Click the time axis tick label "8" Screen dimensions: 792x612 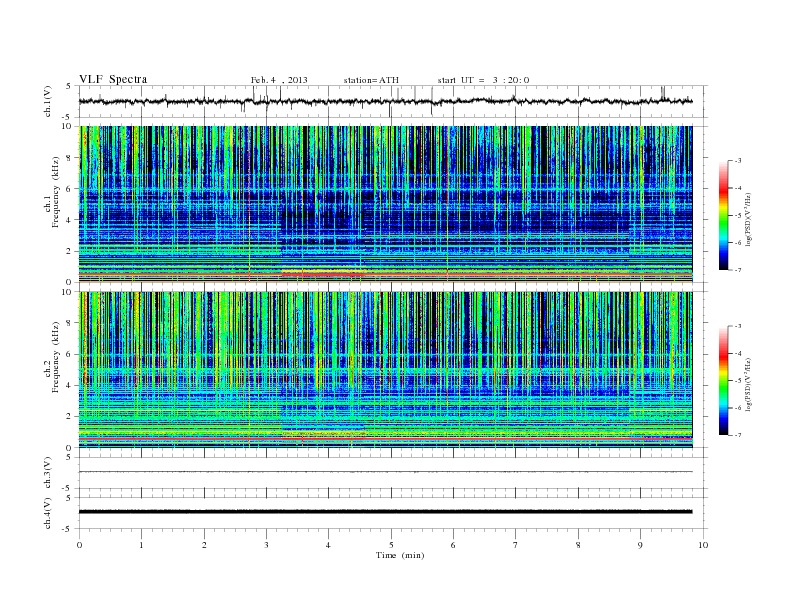[x=578, y=545]
